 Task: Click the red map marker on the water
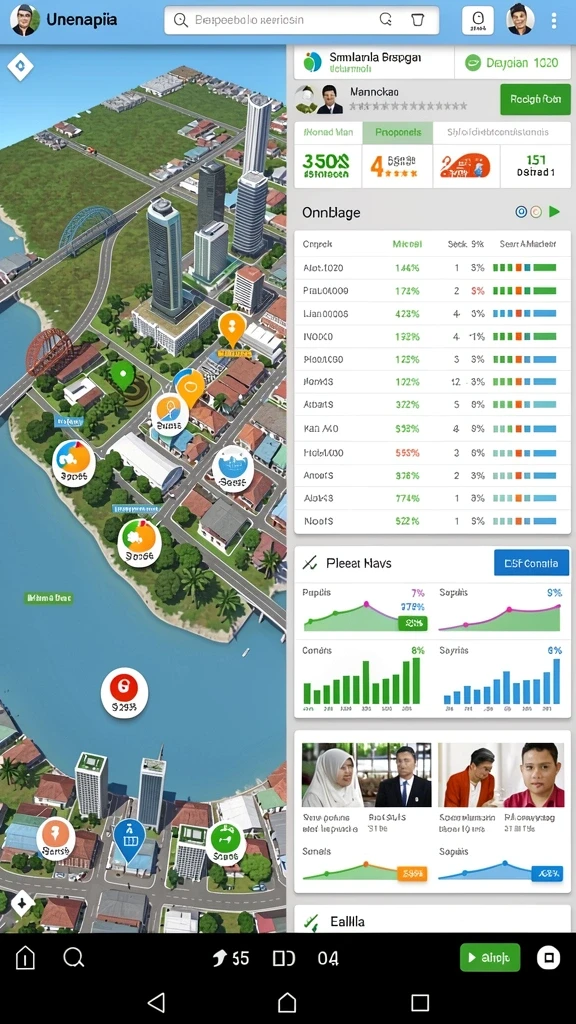point(124,692)
